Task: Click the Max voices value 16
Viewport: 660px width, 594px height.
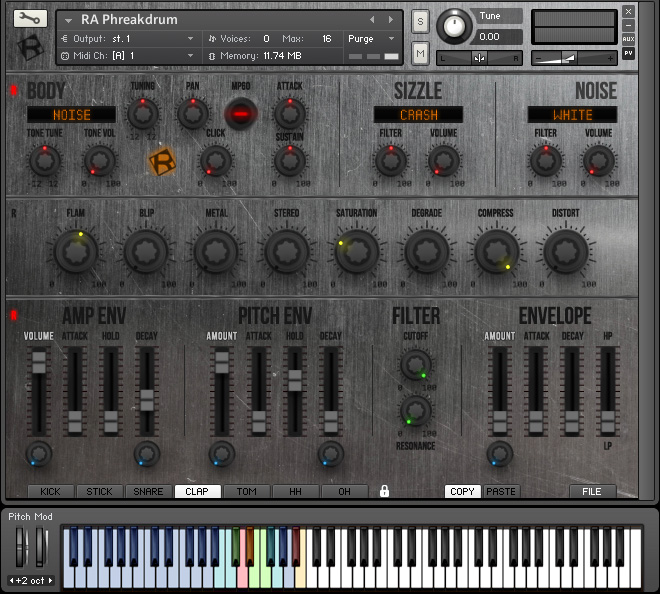Action: pos(327,39)
